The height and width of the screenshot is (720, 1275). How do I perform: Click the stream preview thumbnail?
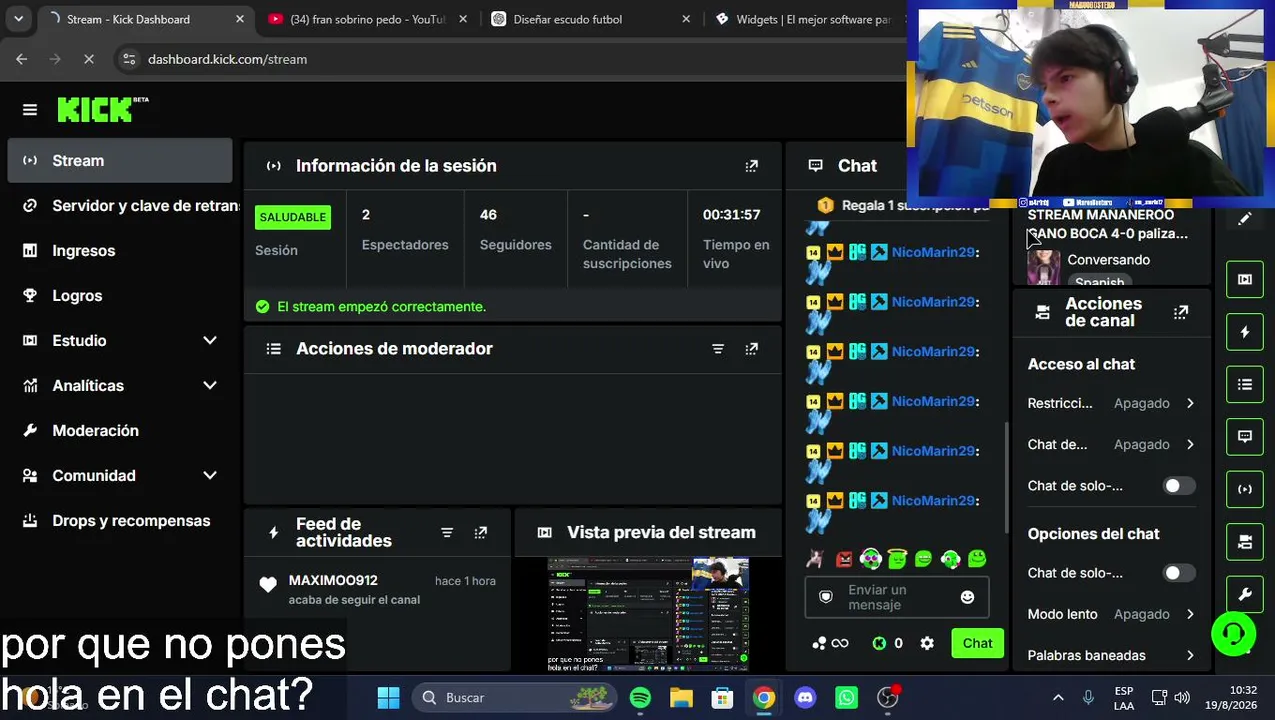pyautogui.click(x=648, y=613)
